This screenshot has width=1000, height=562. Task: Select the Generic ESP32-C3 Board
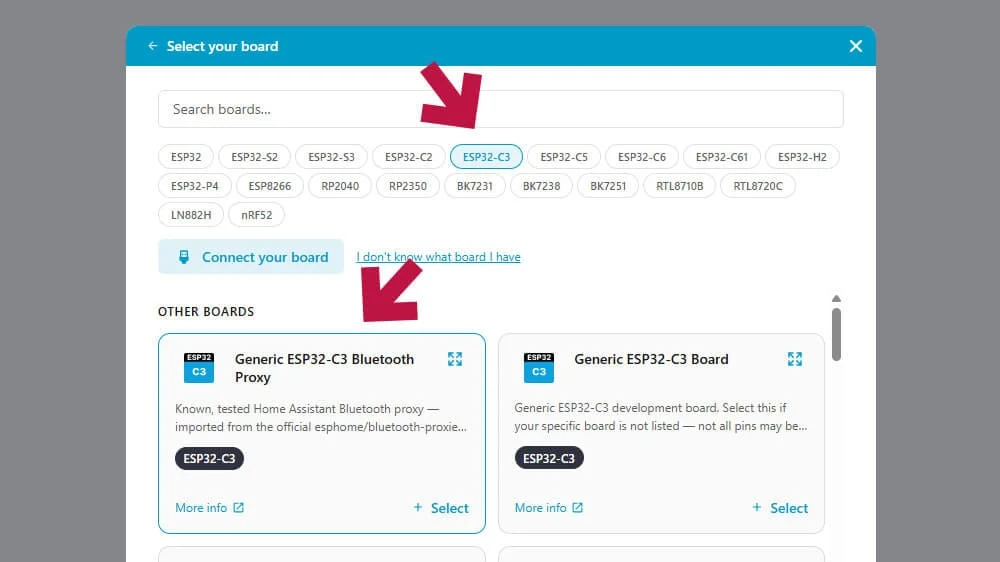[780, 508]
